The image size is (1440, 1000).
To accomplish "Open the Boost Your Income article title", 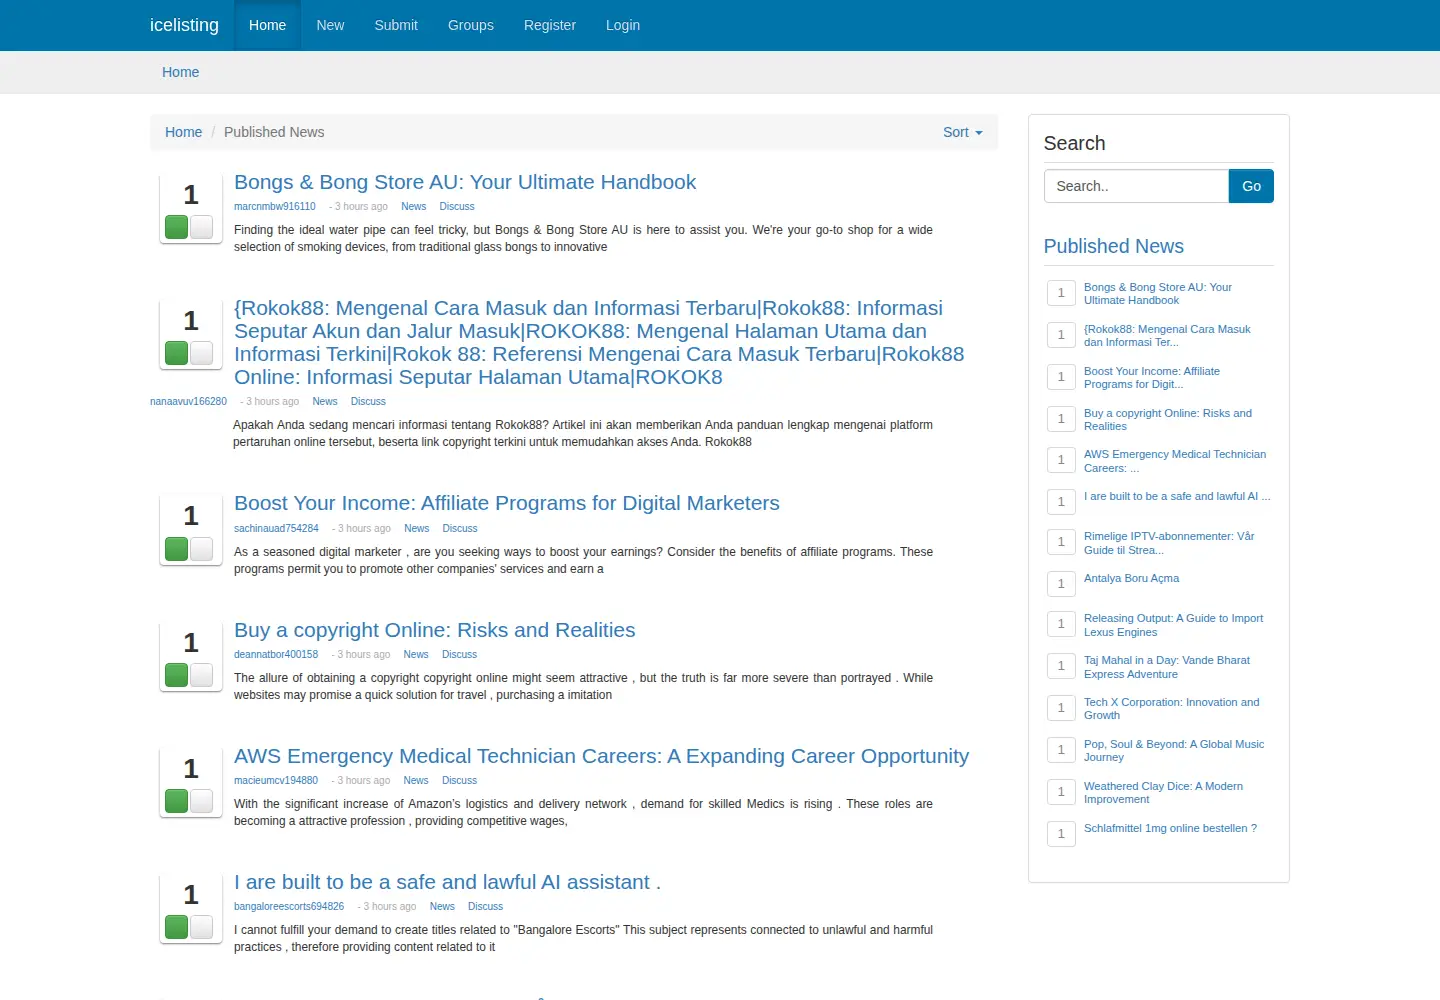I will (507, 503).
